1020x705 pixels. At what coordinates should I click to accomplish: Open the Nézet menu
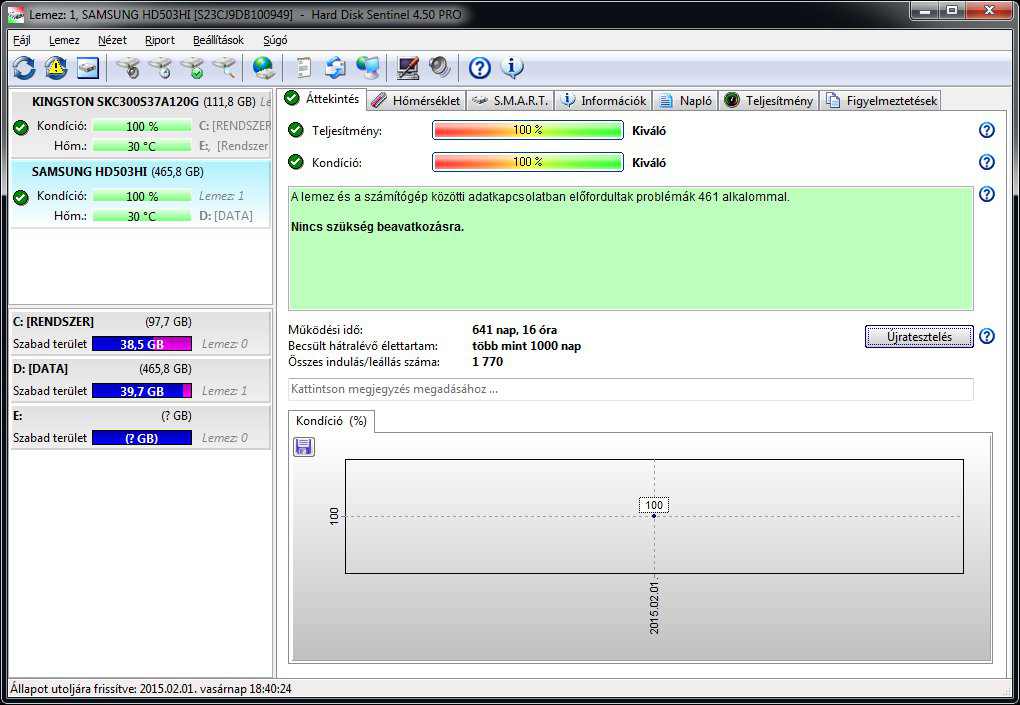click(112, 40)
